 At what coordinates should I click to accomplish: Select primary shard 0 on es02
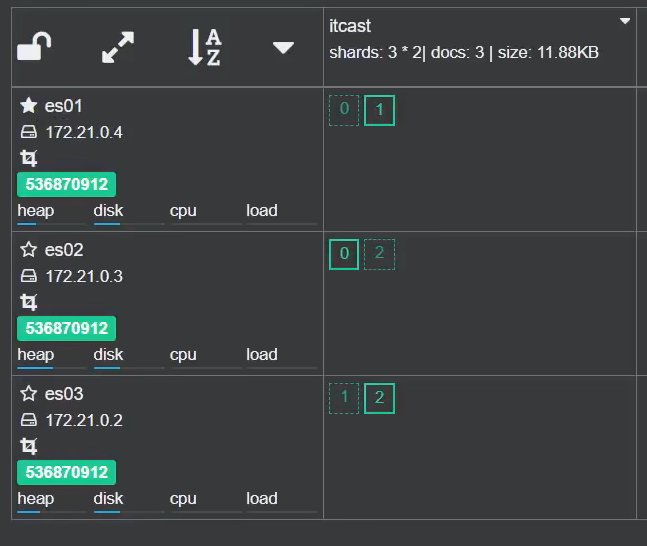344,254
